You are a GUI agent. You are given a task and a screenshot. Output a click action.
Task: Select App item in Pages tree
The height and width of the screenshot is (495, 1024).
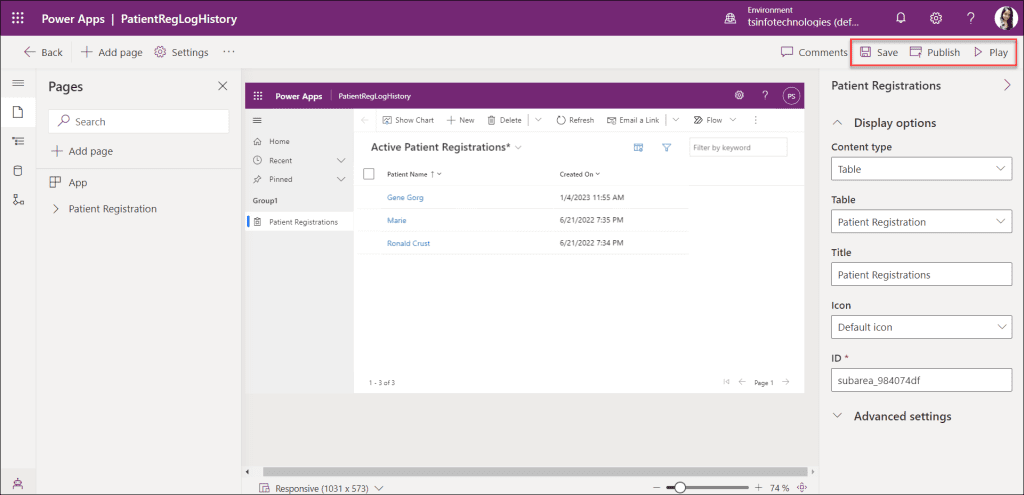pyautogui.click(x=69, y=183)
